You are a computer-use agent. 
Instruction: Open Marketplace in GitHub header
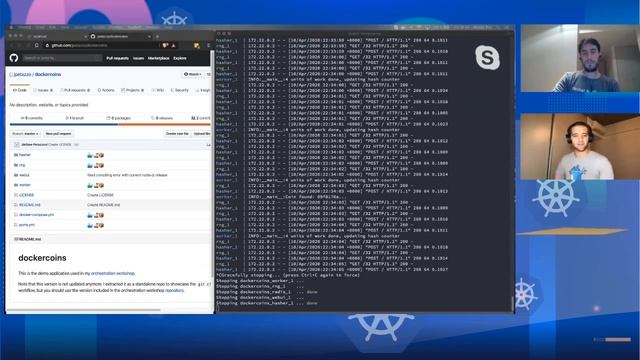click(x=158, y=58)
